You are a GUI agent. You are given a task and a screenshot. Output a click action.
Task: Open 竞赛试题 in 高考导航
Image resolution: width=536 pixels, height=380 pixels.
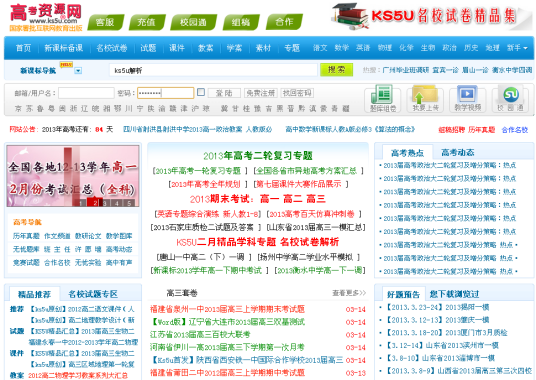point(26,262)
